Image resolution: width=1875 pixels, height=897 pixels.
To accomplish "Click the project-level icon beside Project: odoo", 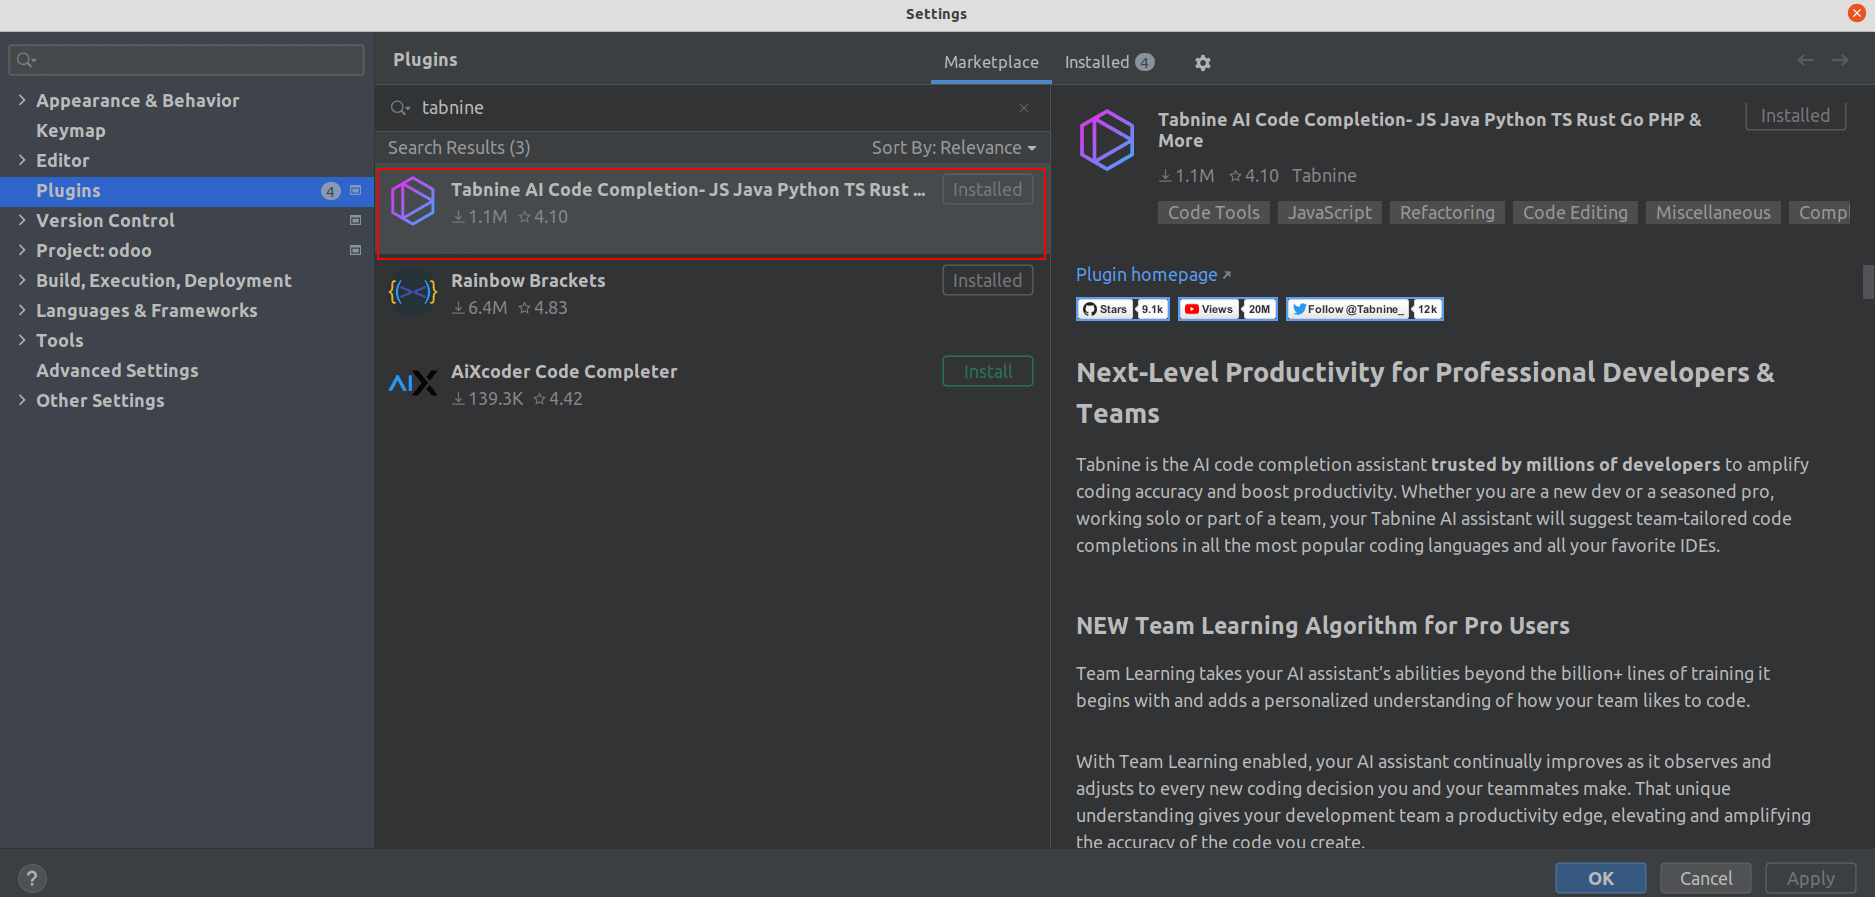I will (355, 250).
